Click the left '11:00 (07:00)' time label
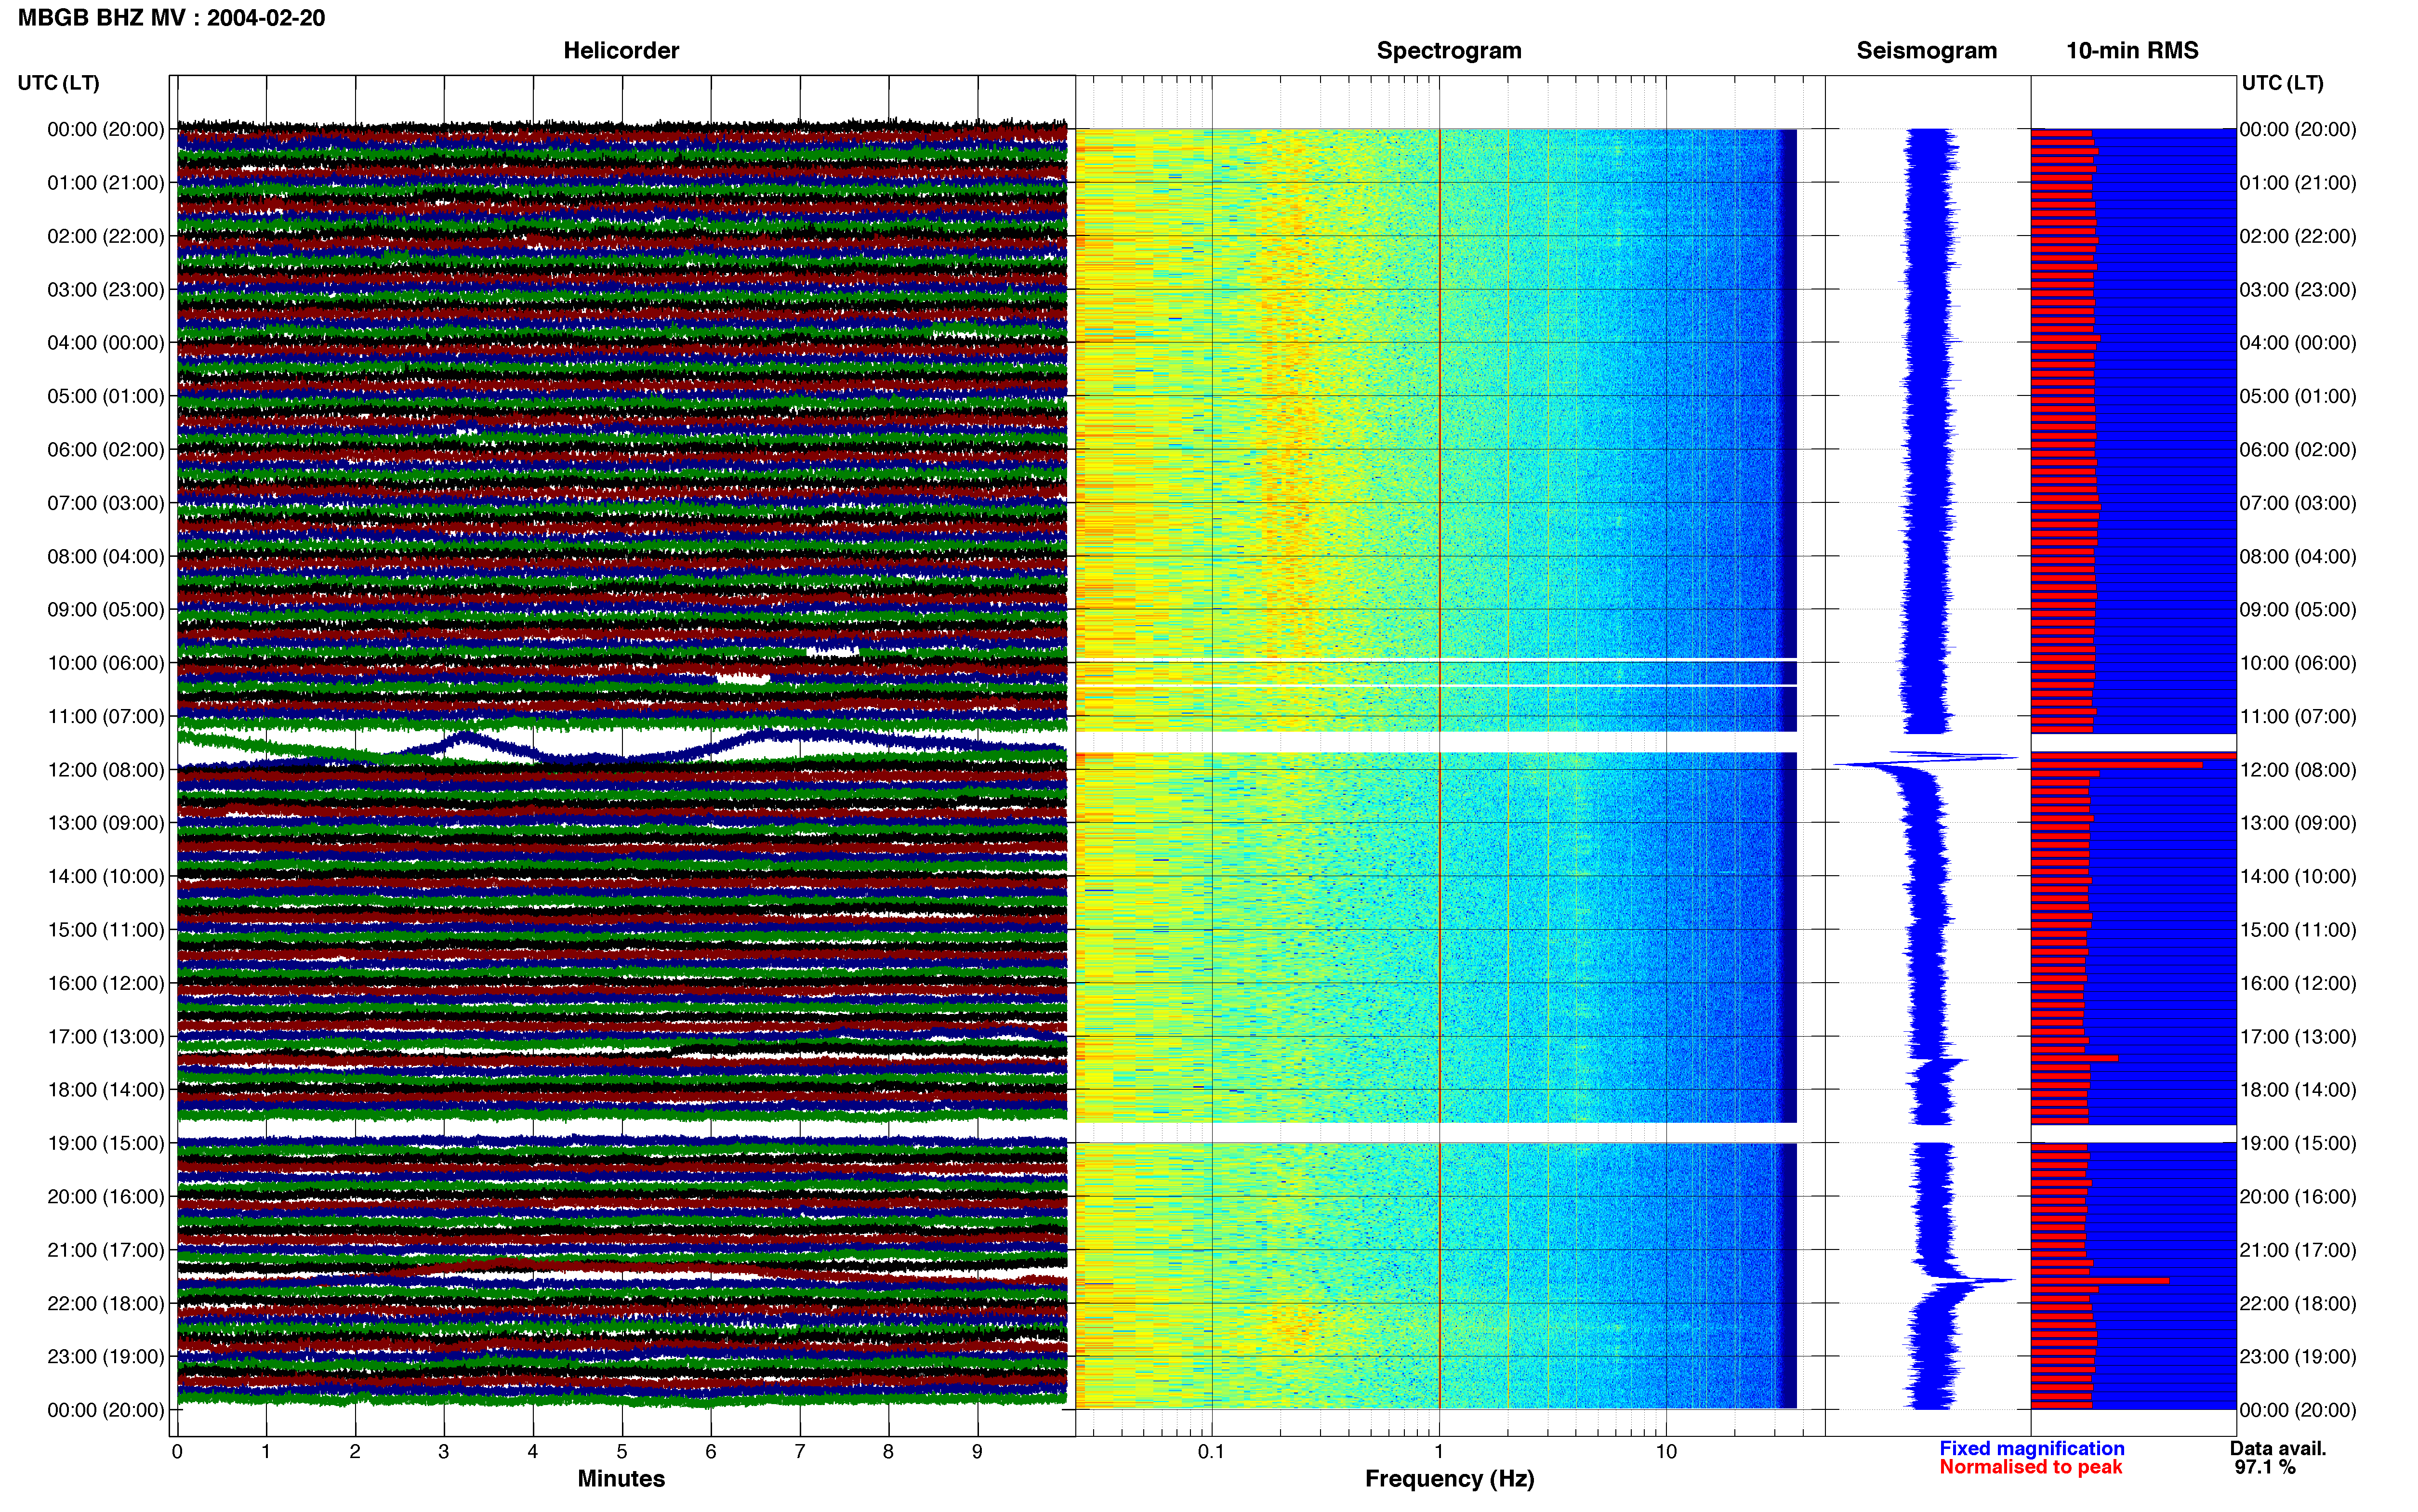This screenshot has width=2418, height=1512. (106, 716)
